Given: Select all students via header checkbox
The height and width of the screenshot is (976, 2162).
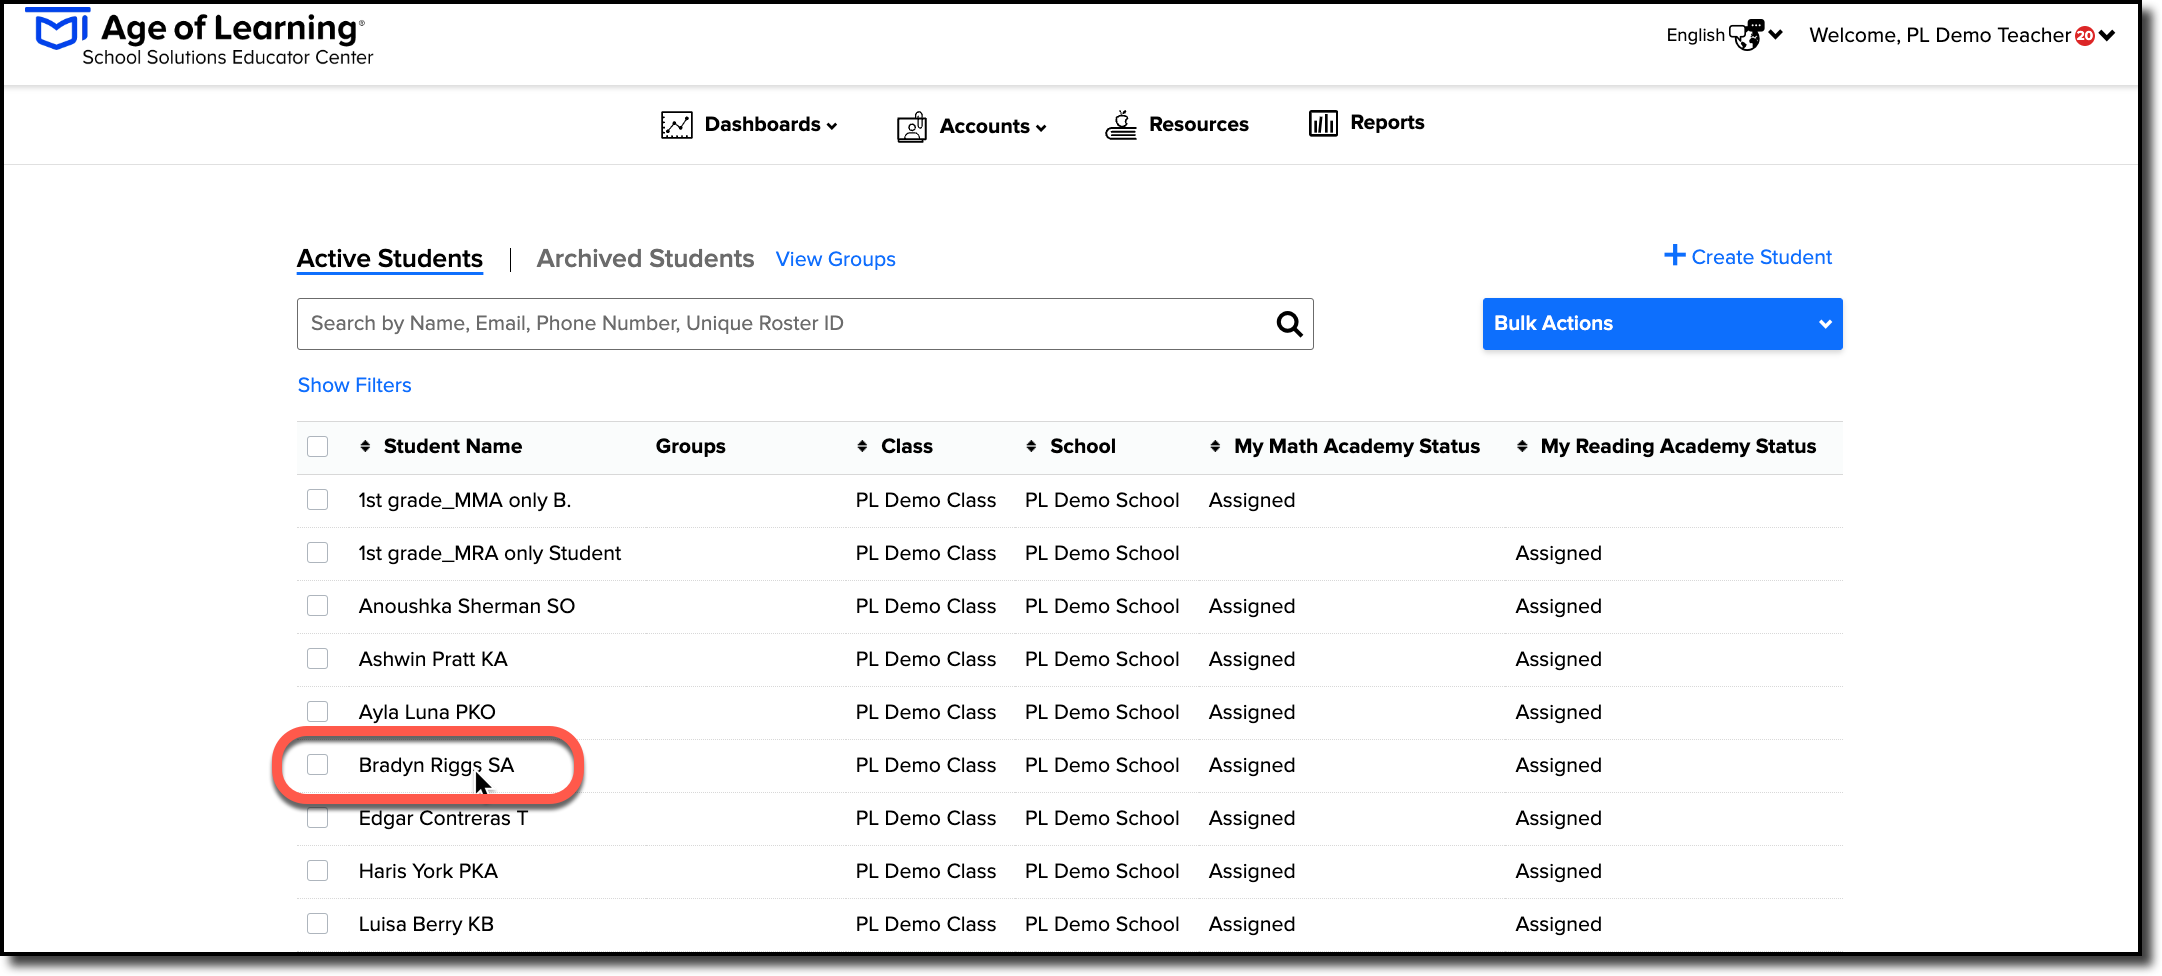Looking at the screenshot, I should coord(317,446).
